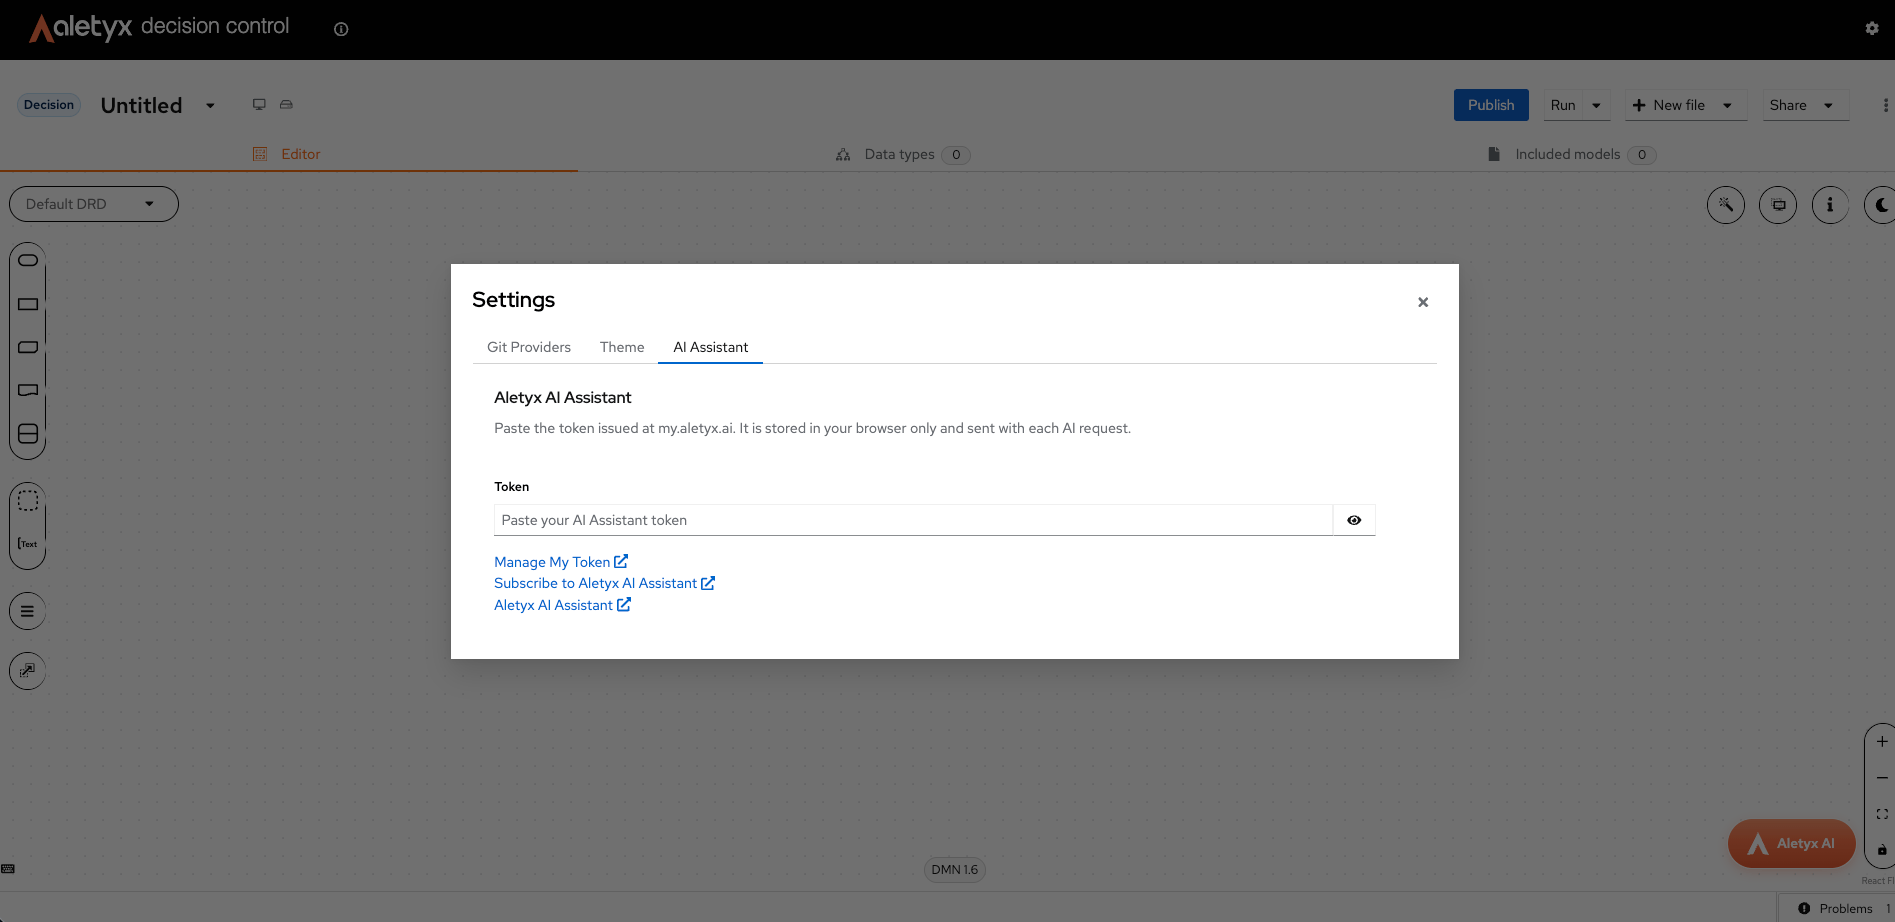This screenshot has width=1895, height=922.
Task: Toggle the canvas interactivity lock icon
Action: 1882,850
